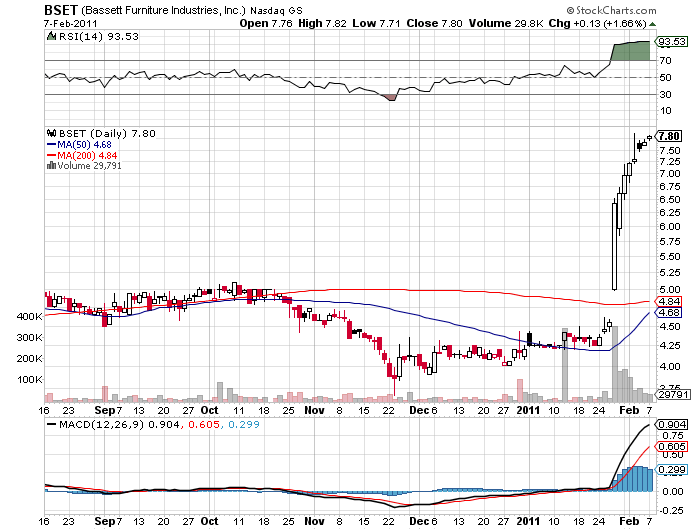Click the candlestick icon beside BSET (Daily)
700x530 pixels.
pyautogui.click(x=51, y=133)
